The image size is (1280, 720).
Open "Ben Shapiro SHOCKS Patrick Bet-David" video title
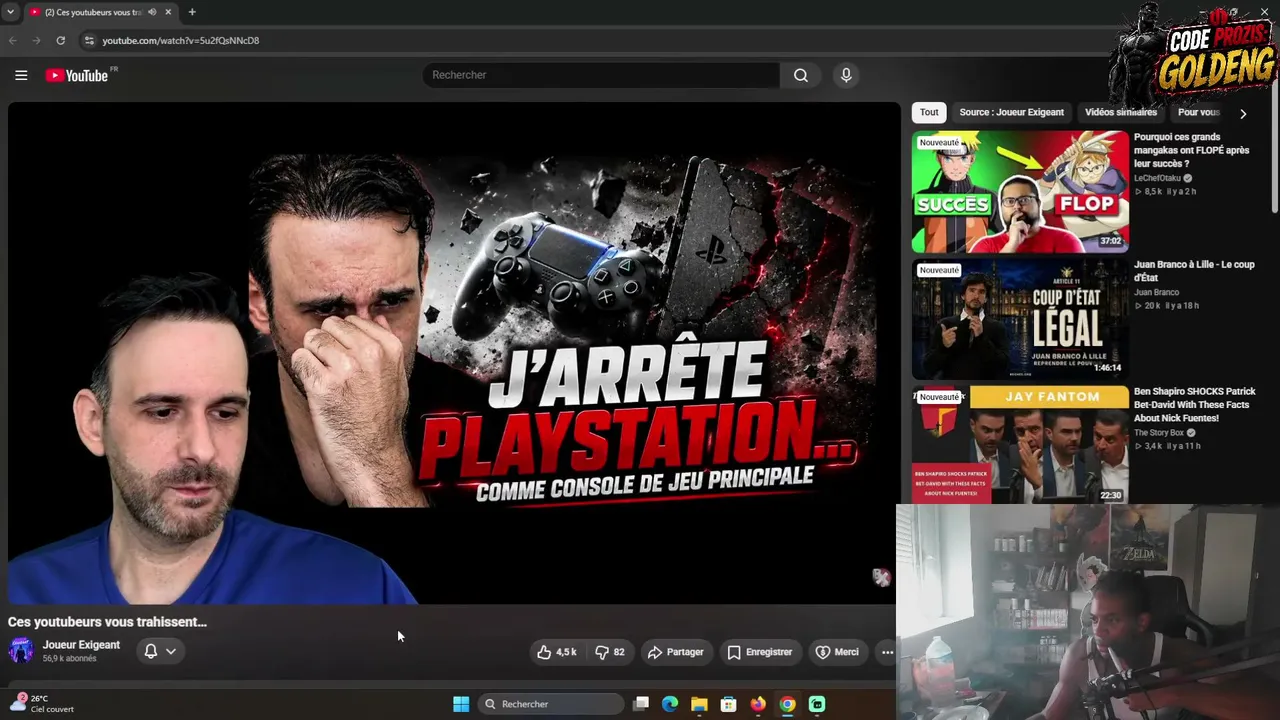[x=1195, y=405]
